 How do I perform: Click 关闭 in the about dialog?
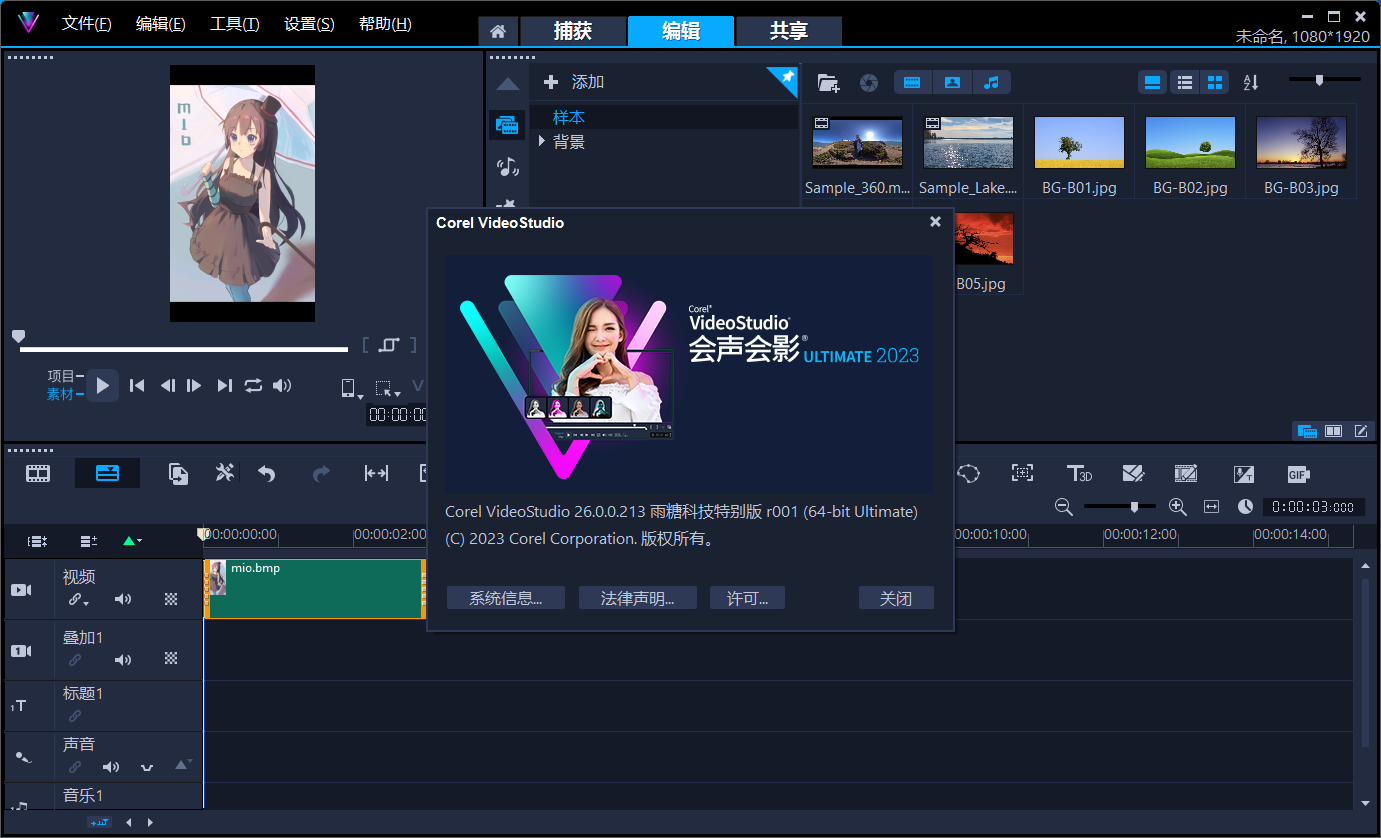[x=896, y=598]
